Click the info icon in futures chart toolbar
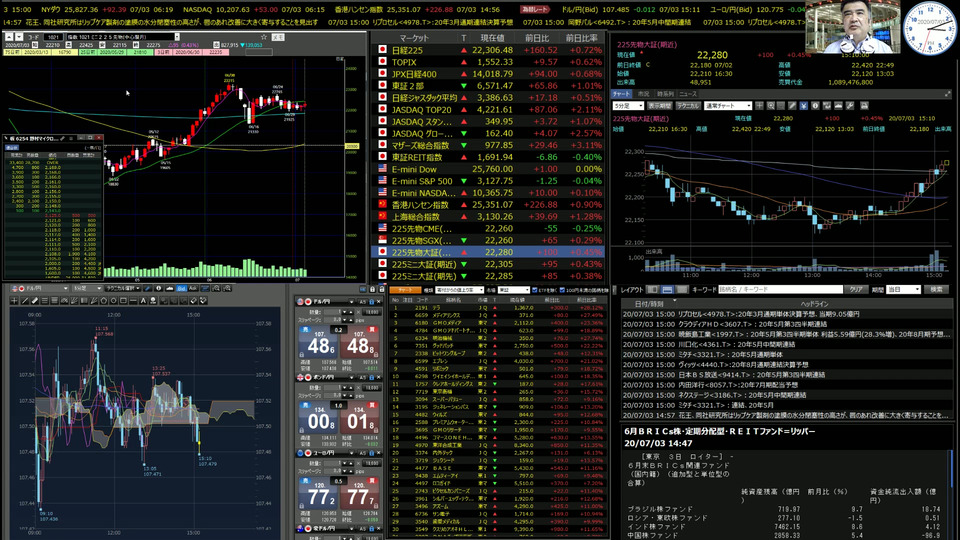This screenshot has height=540, width=960. pos(815,105)
